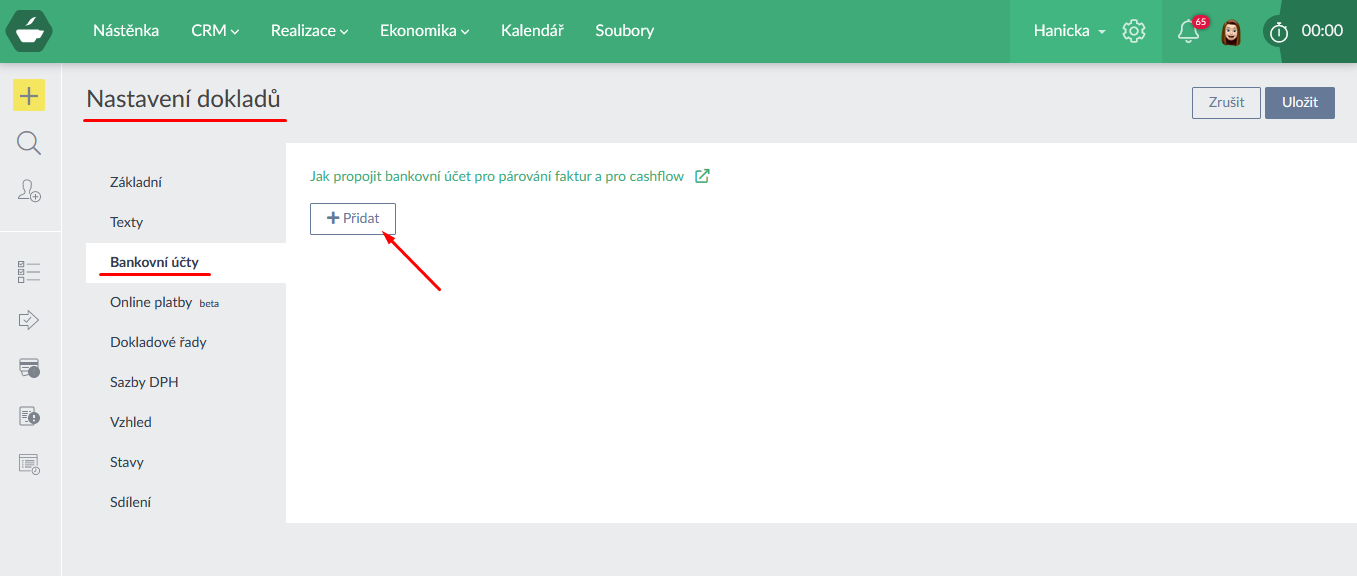Click the Přidat button
Viewport: 1357px width, 576px height.
click(353, 219)
